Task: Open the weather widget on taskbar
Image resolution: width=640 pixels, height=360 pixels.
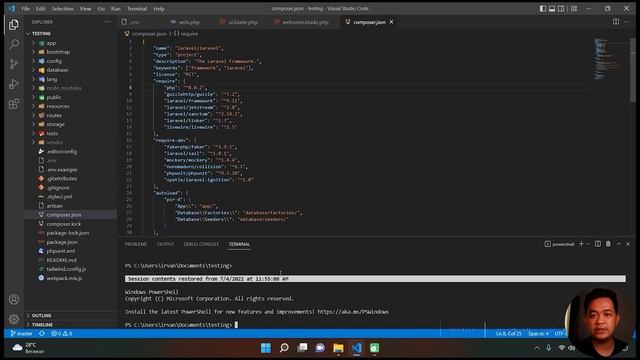Action: [28, 348]
